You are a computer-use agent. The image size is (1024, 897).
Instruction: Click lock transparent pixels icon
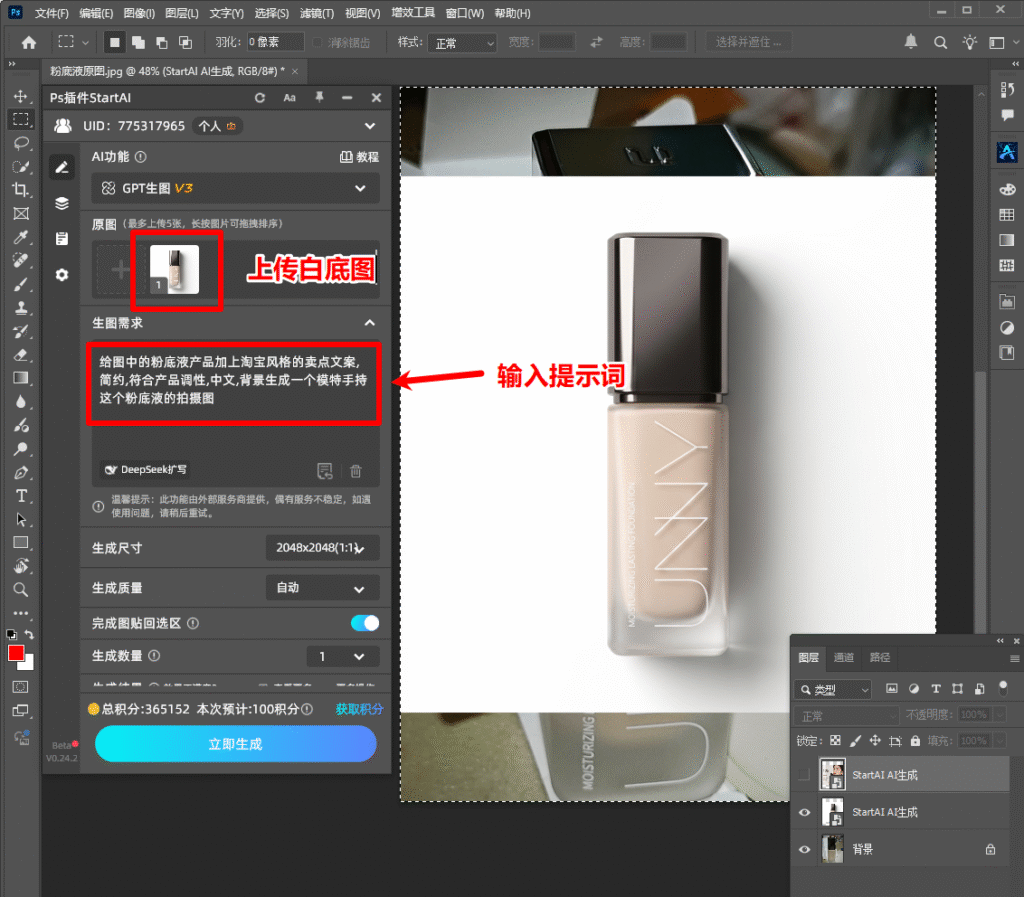835,740
